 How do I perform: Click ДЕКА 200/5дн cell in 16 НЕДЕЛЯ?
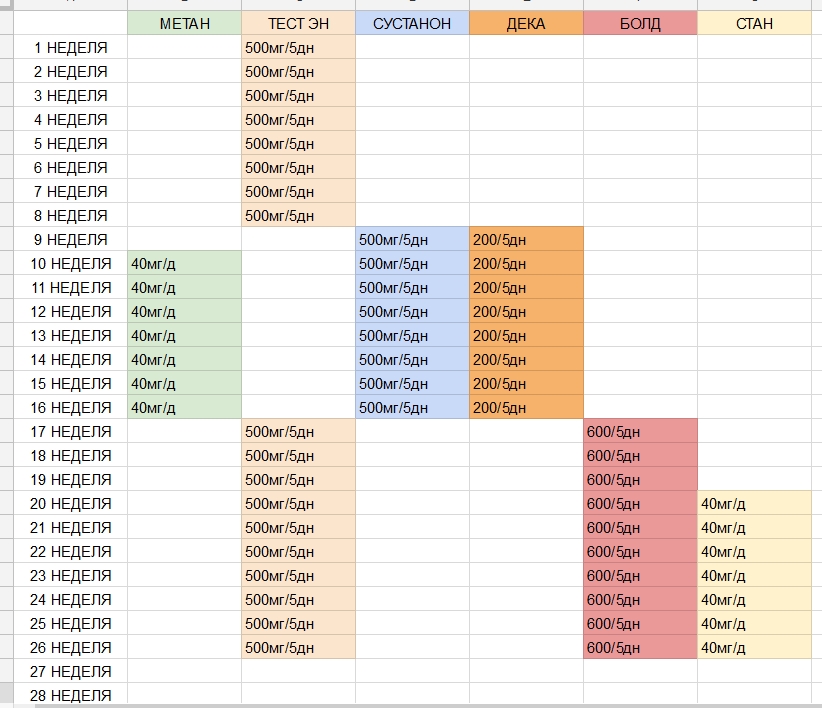pyautogui.click(x=526, y=407)
